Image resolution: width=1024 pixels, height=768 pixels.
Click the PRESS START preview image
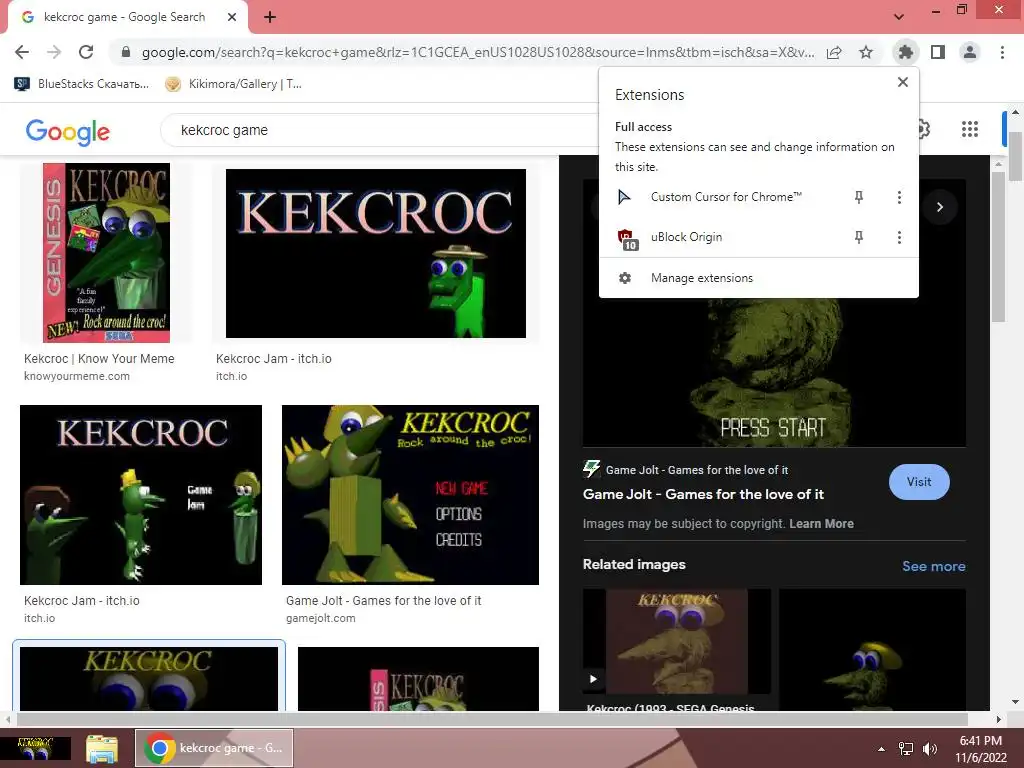pos(774,373)
